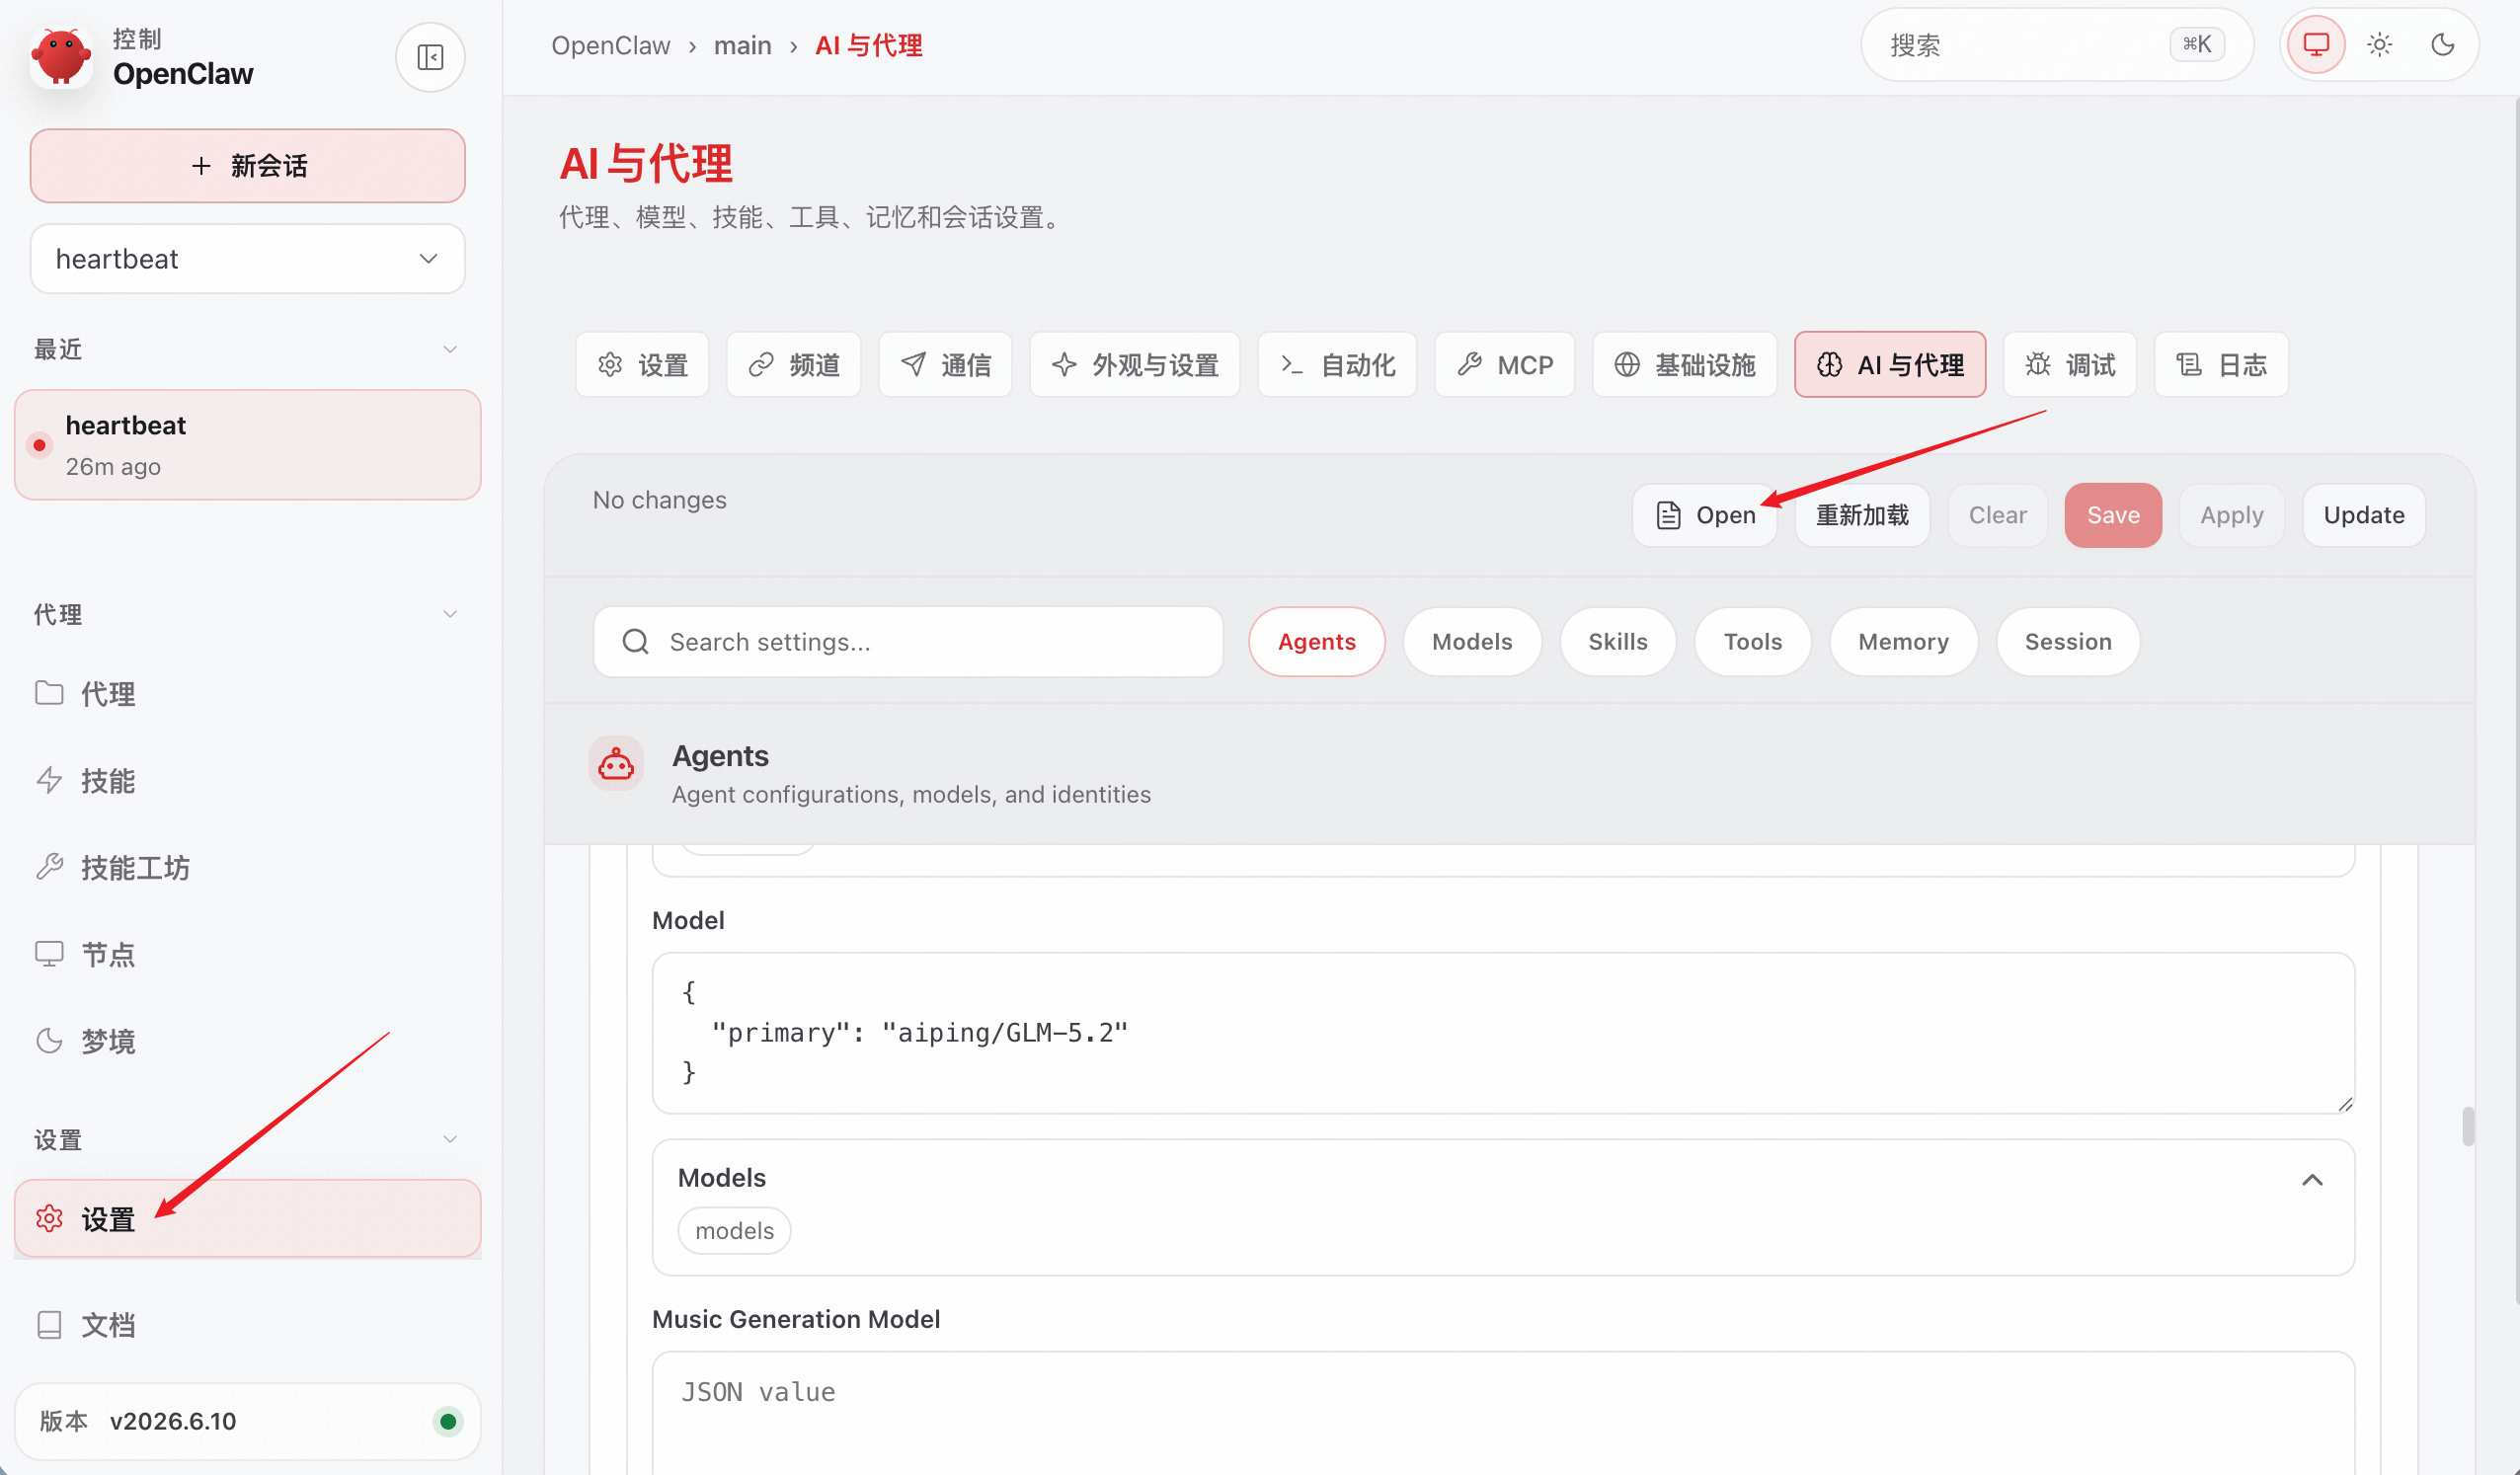Screen dimensions: 2520x1475
Task: Open 文档 book item in sidebar
Action: 247,1324
